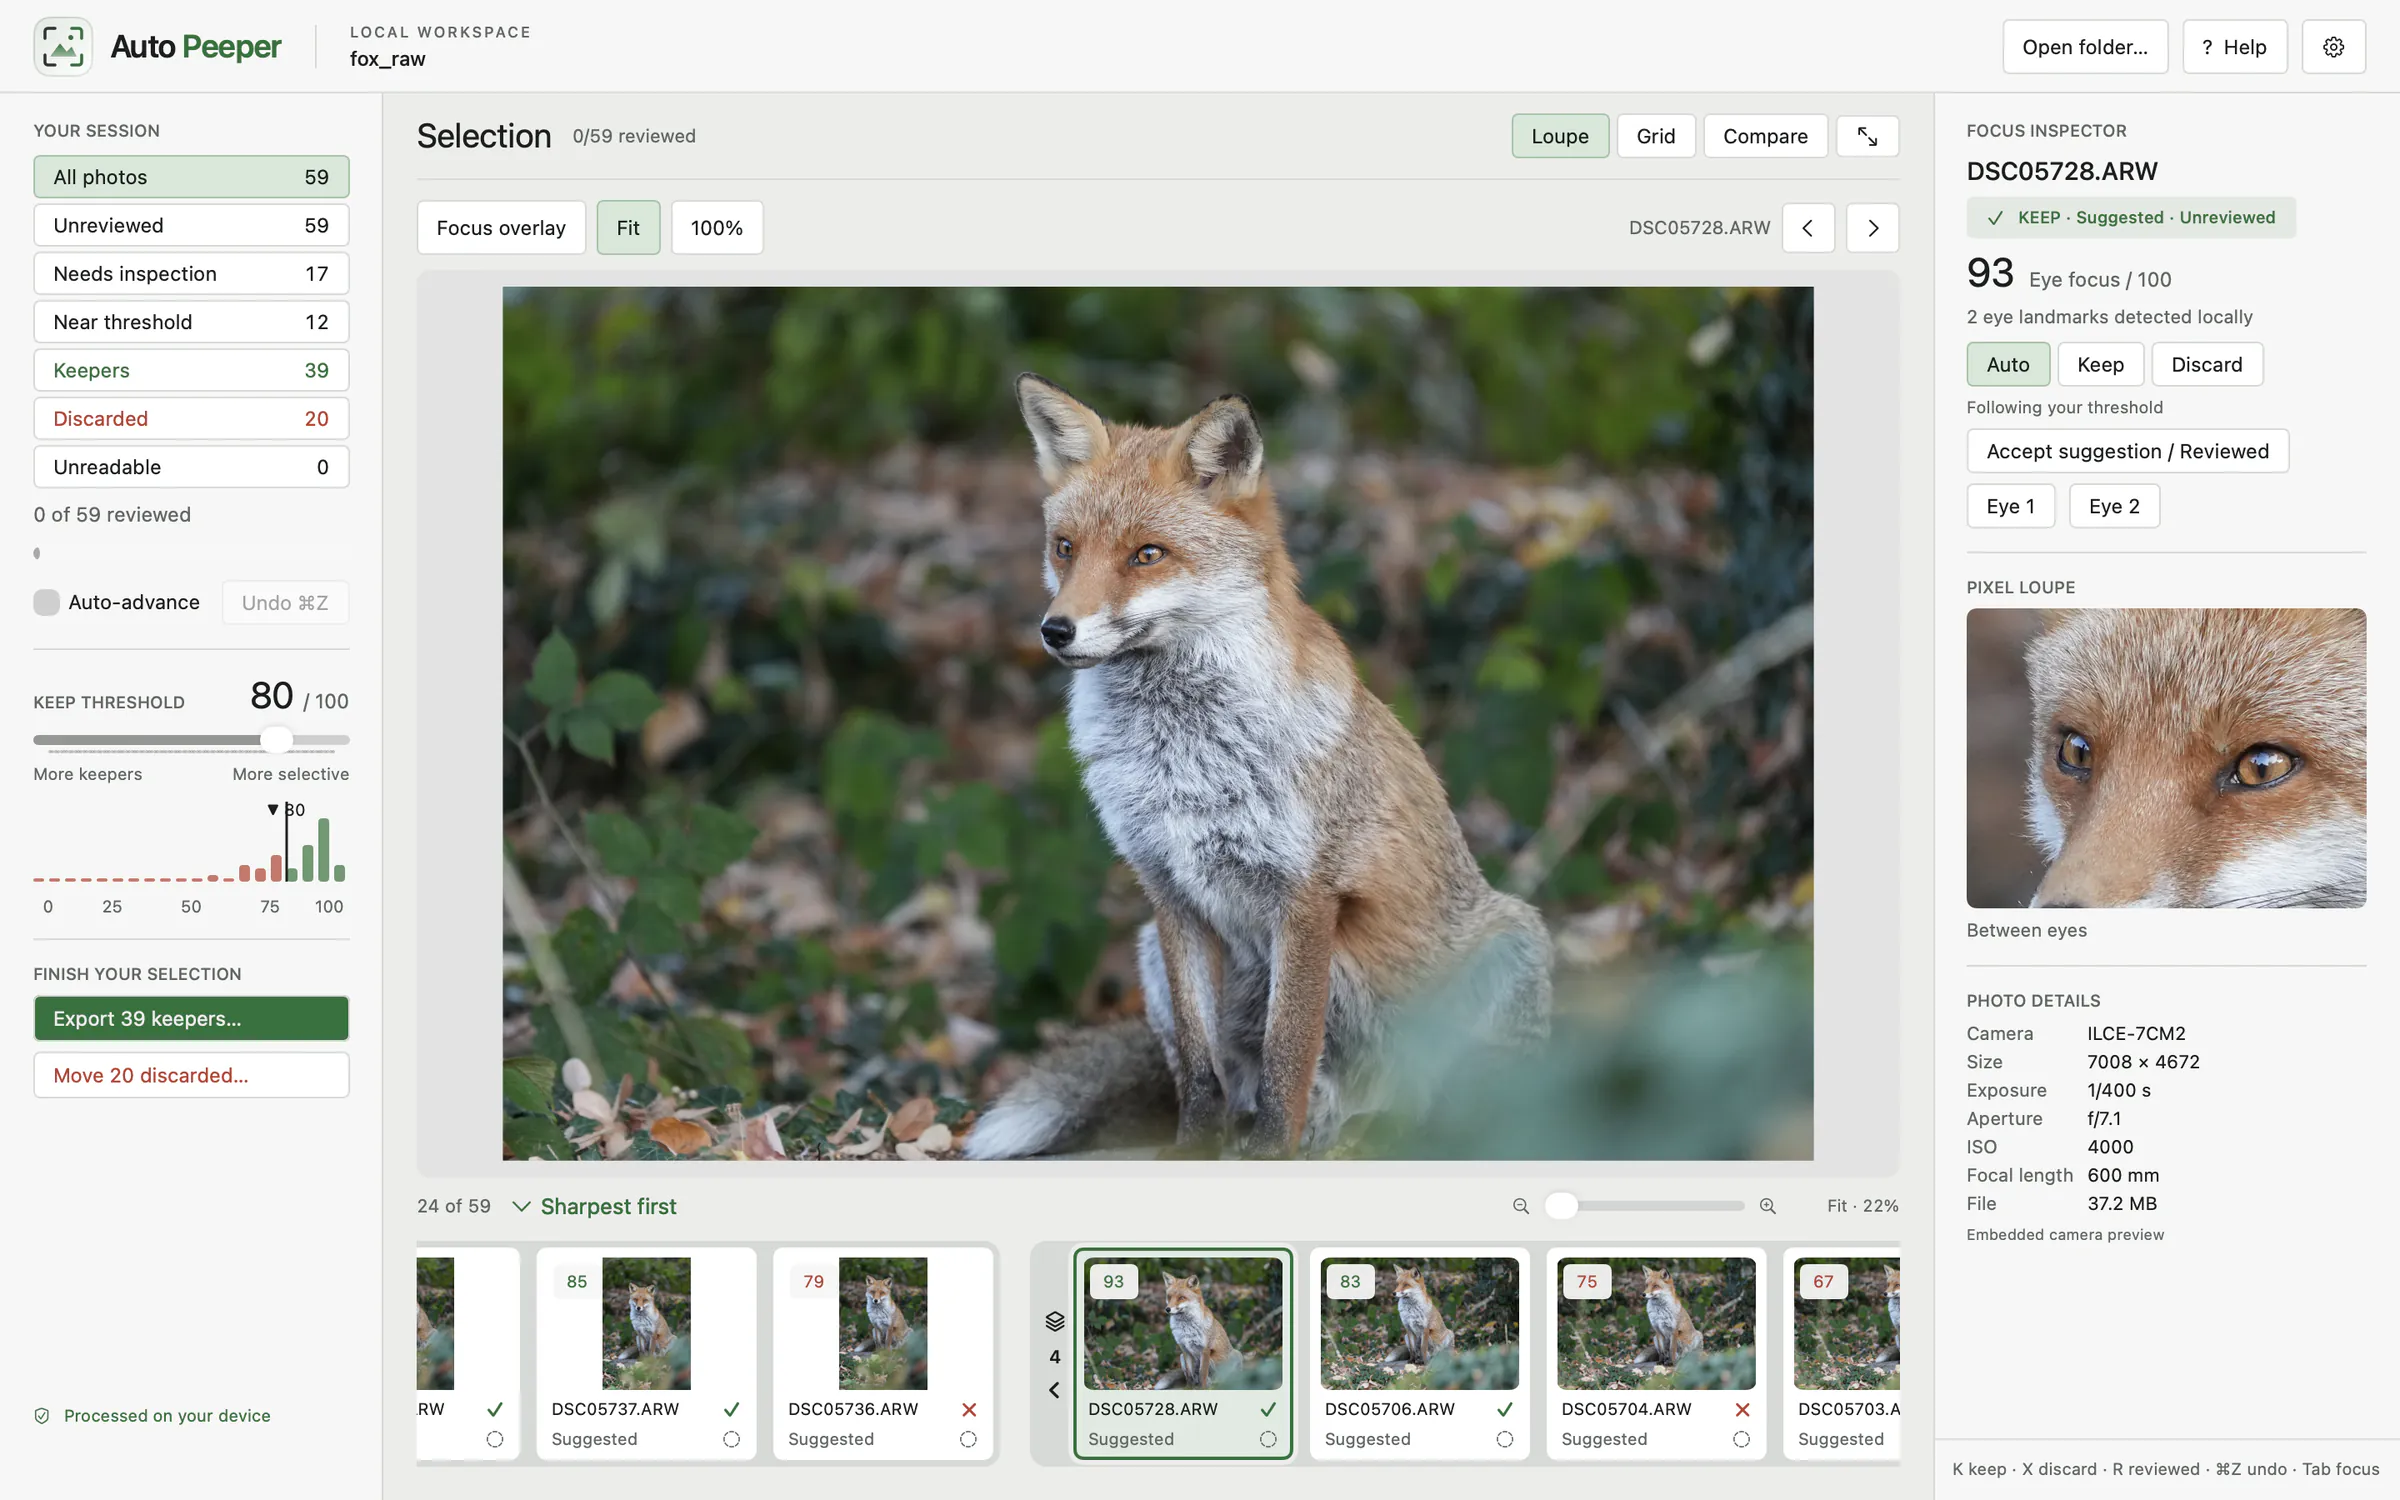
Task: Click the zoom in magnifier icon
Action: 1768,1206
